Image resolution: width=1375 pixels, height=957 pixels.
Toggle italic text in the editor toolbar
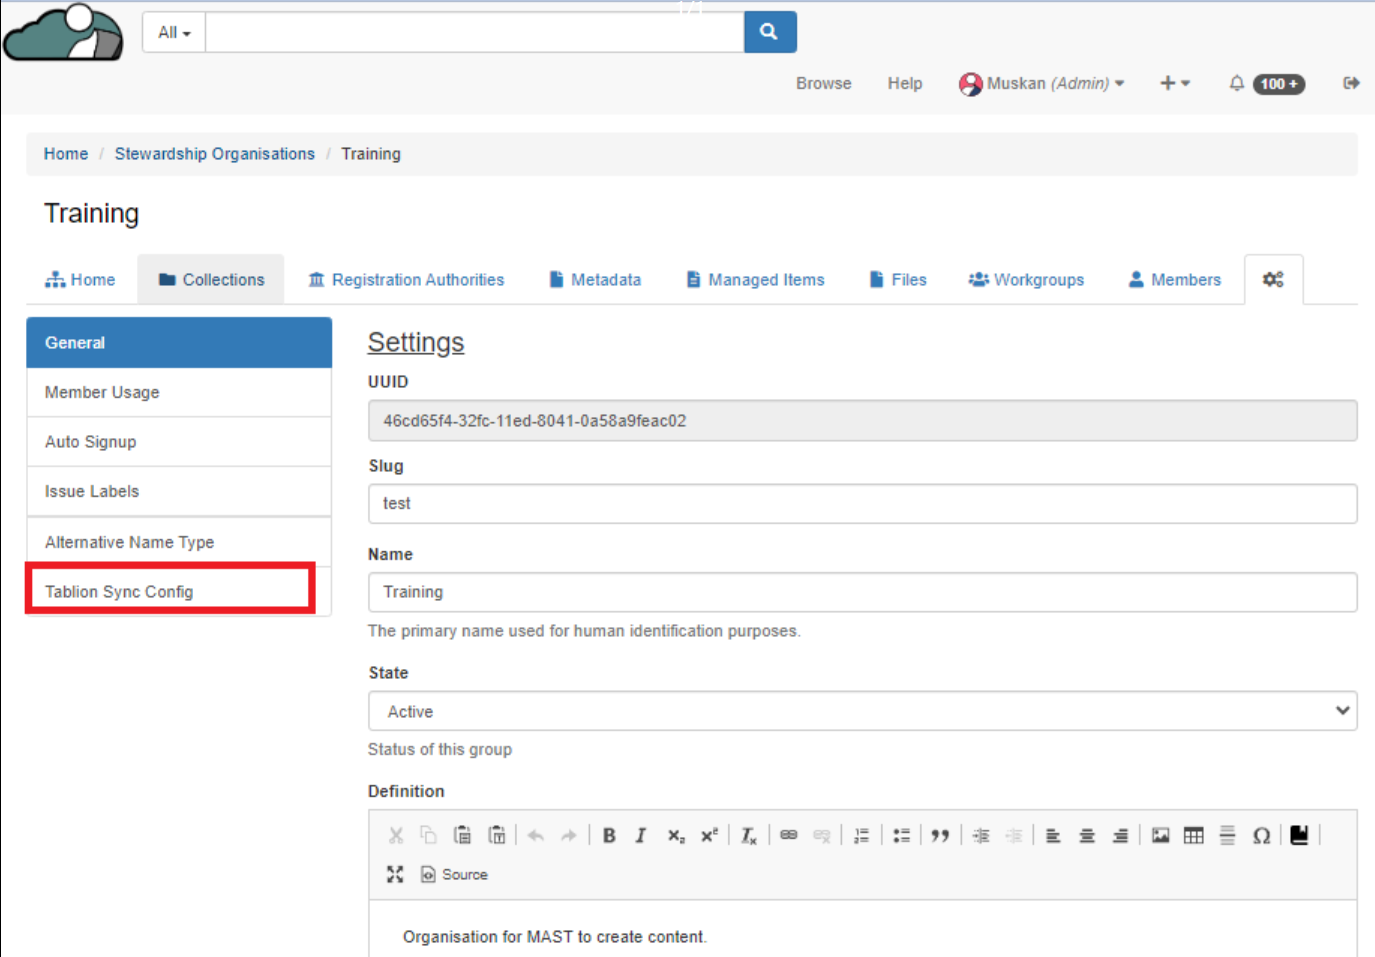click(x=641, y=836)
